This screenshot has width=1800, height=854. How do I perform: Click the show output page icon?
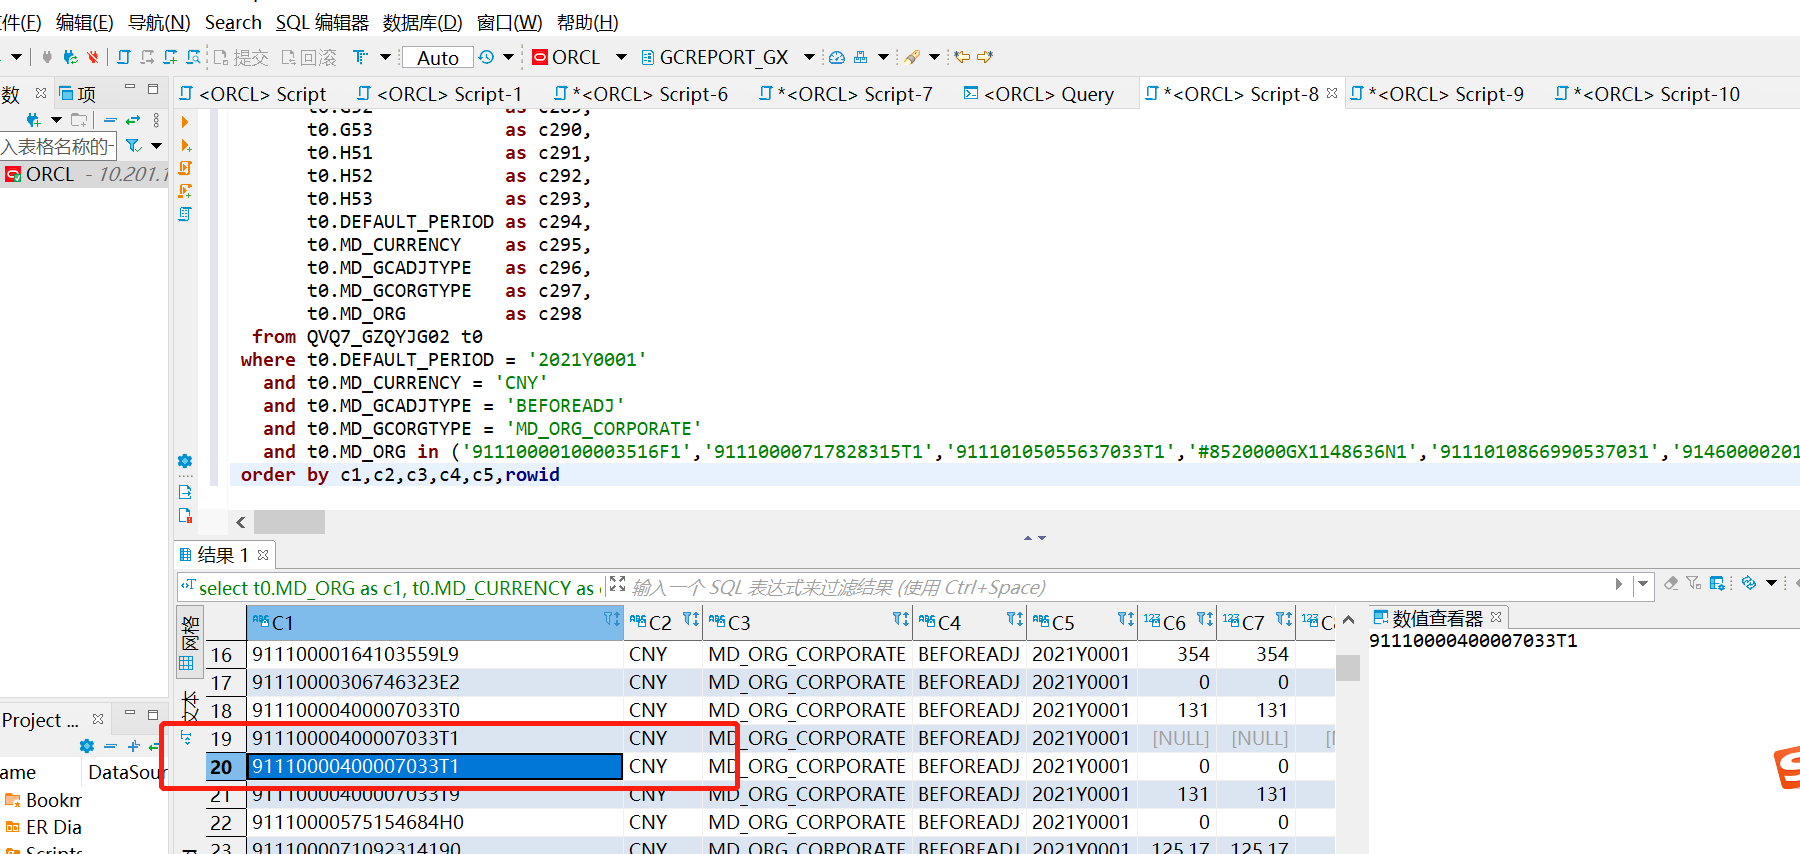pyautogui.click(x=185, y=491)
